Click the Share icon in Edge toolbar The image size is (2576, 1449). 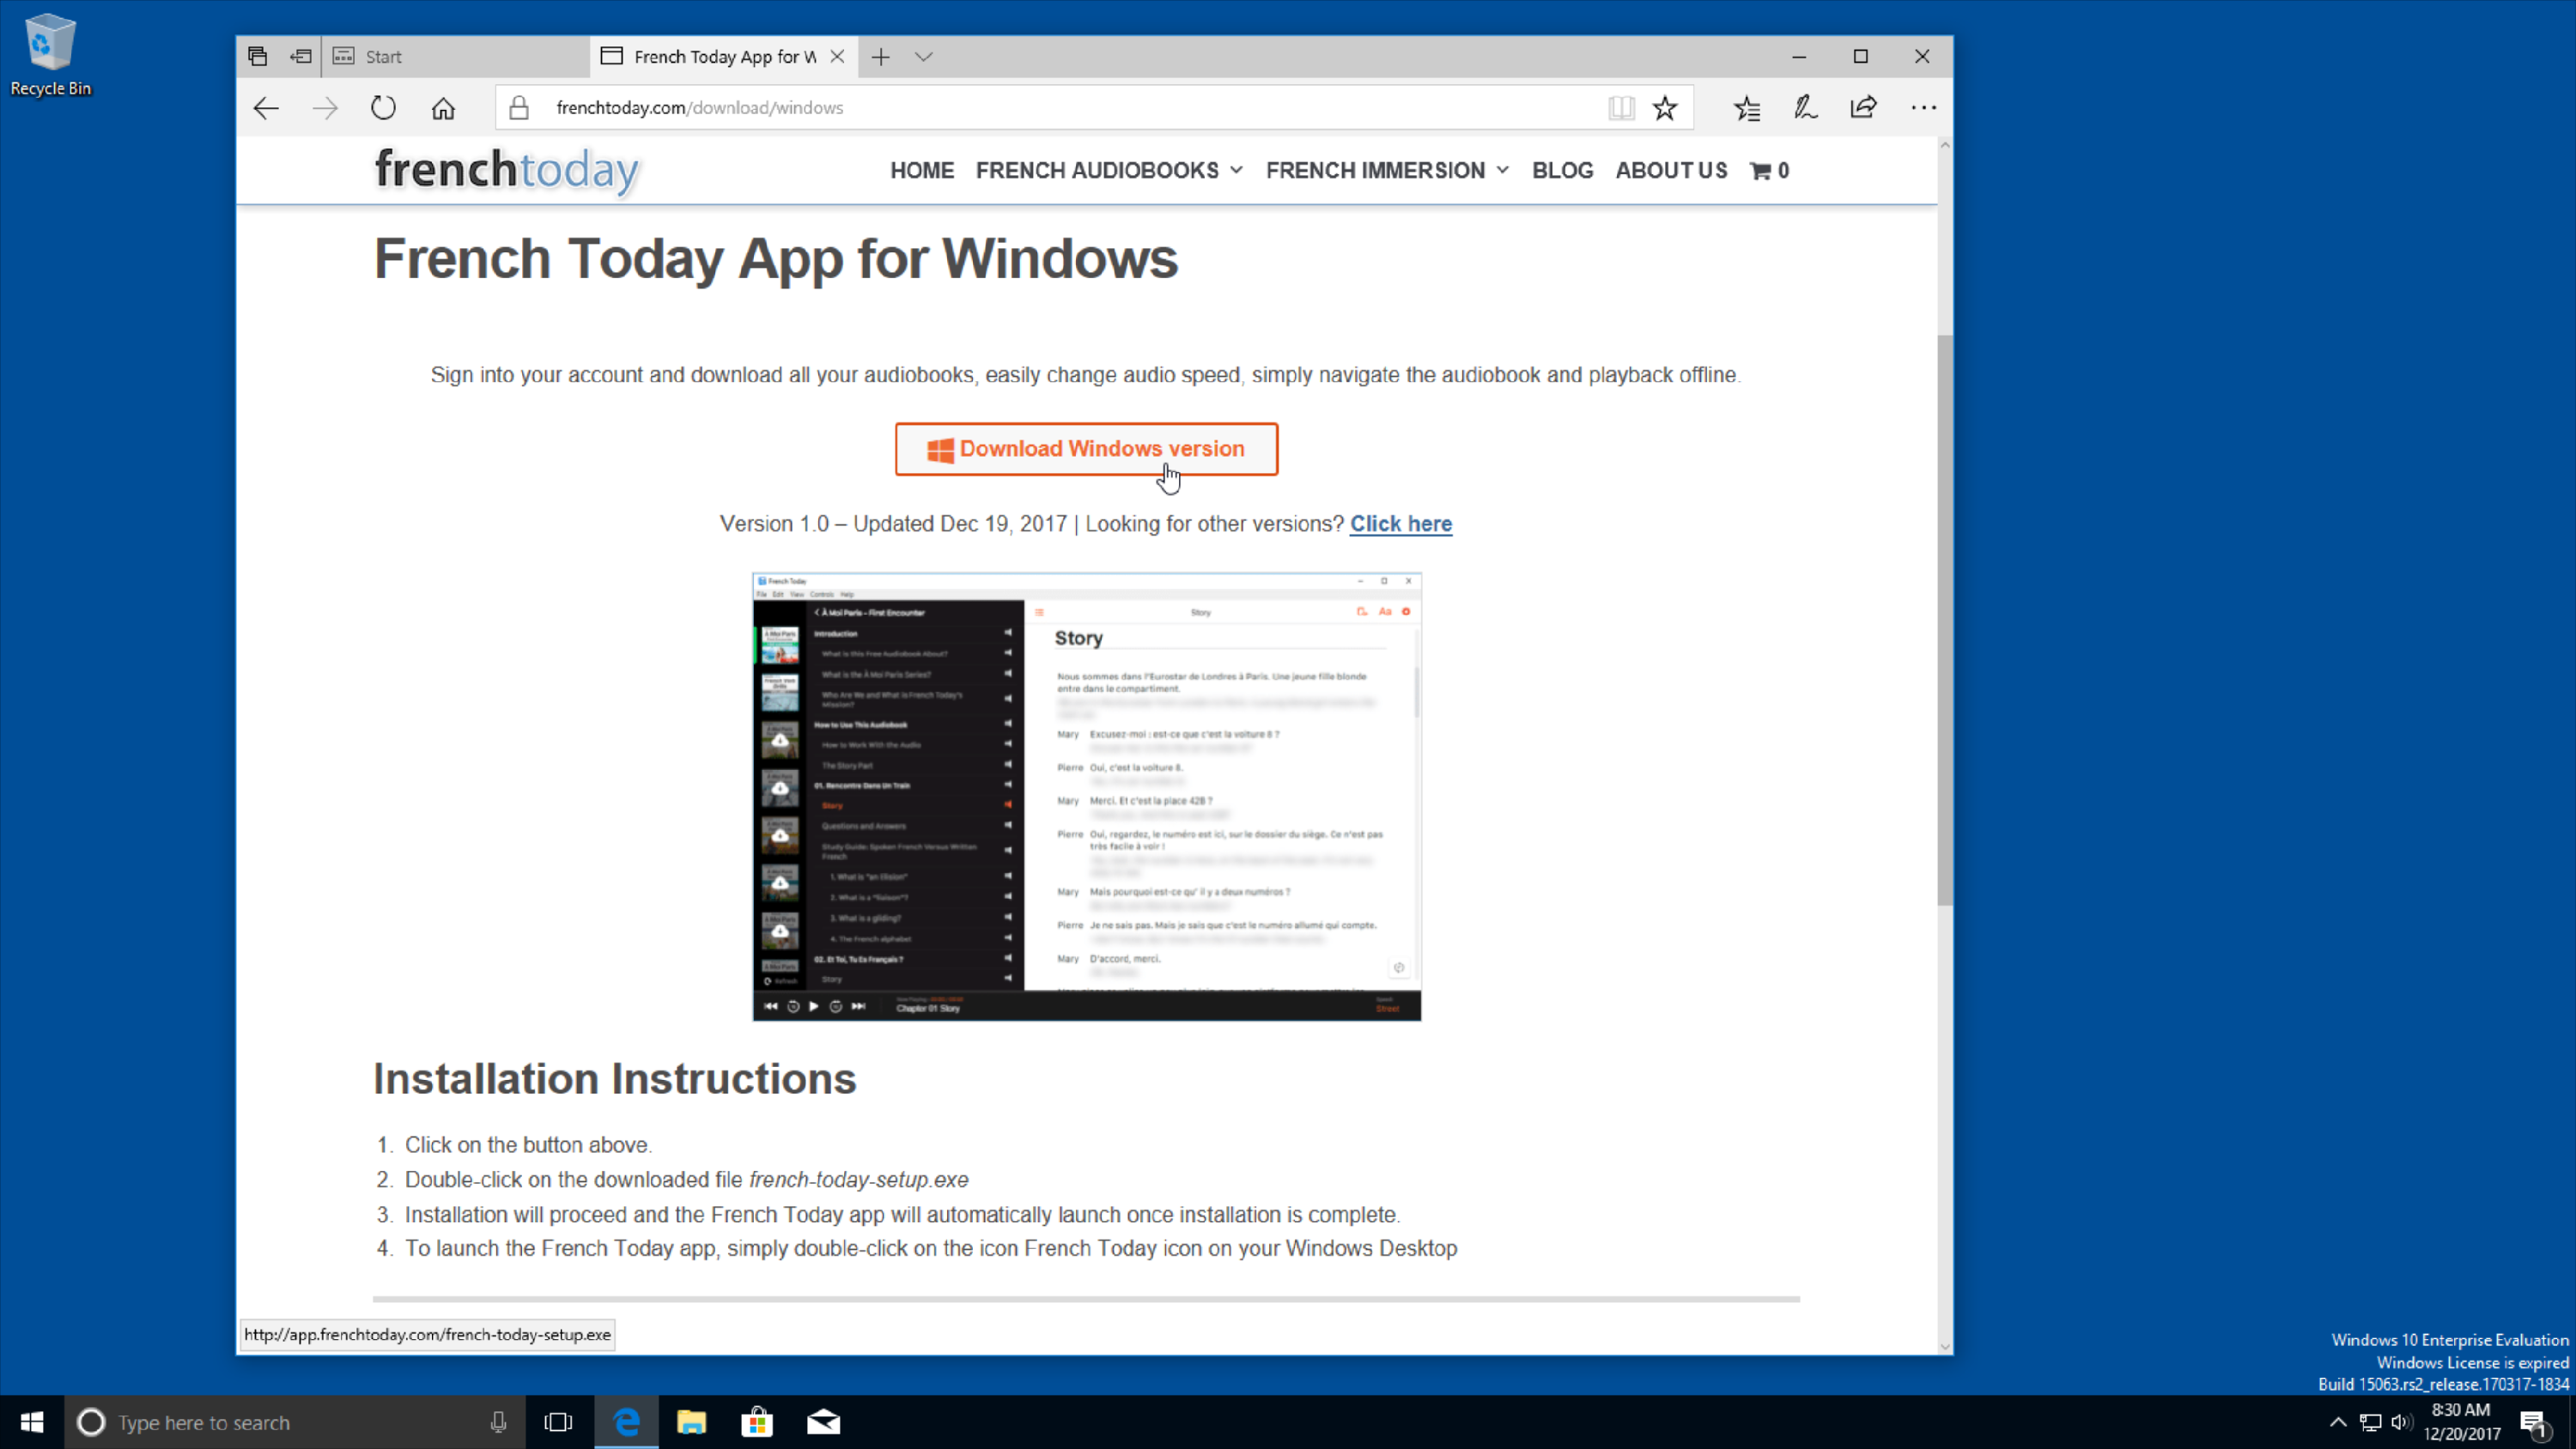click(x=1863, y=107)
